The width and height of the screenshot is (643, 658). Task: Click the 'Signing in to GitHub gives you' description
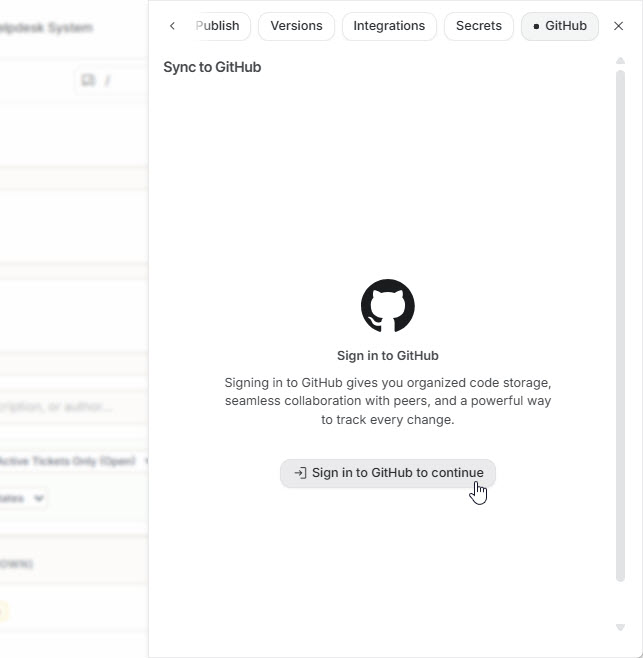coord(388,401)
